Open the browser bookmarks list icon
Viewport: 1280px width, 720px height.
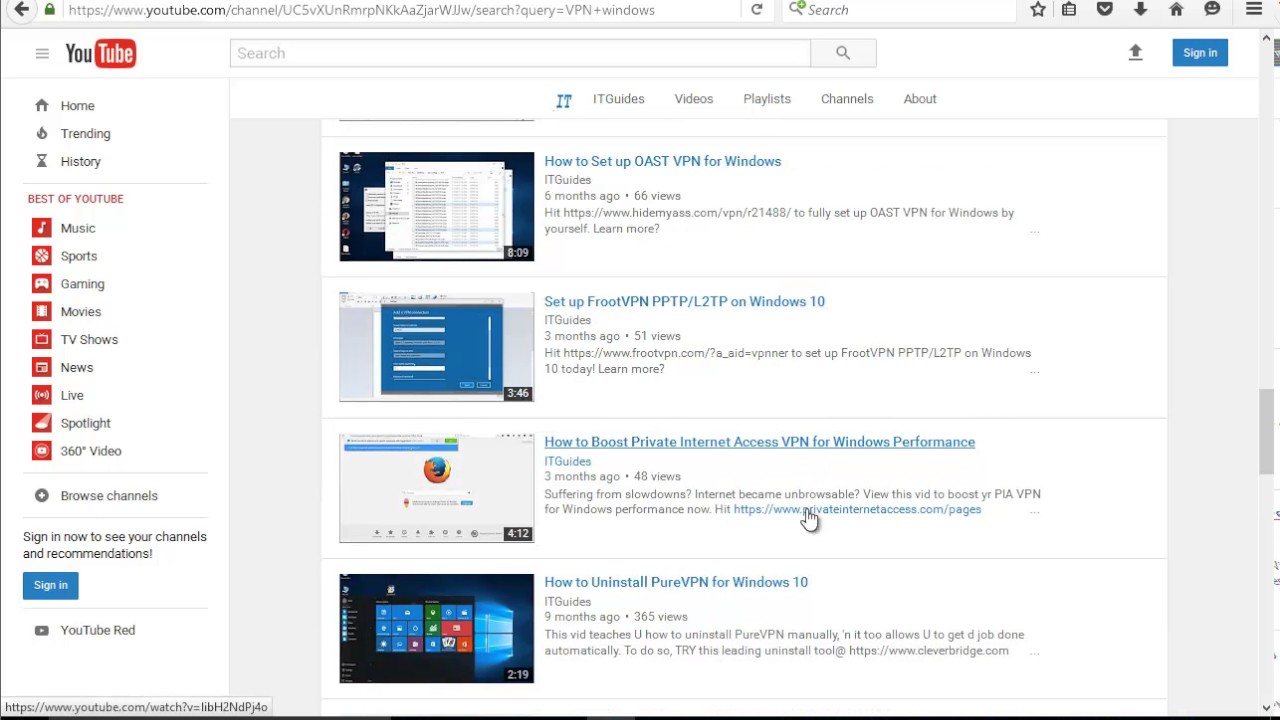[1069, 10]
